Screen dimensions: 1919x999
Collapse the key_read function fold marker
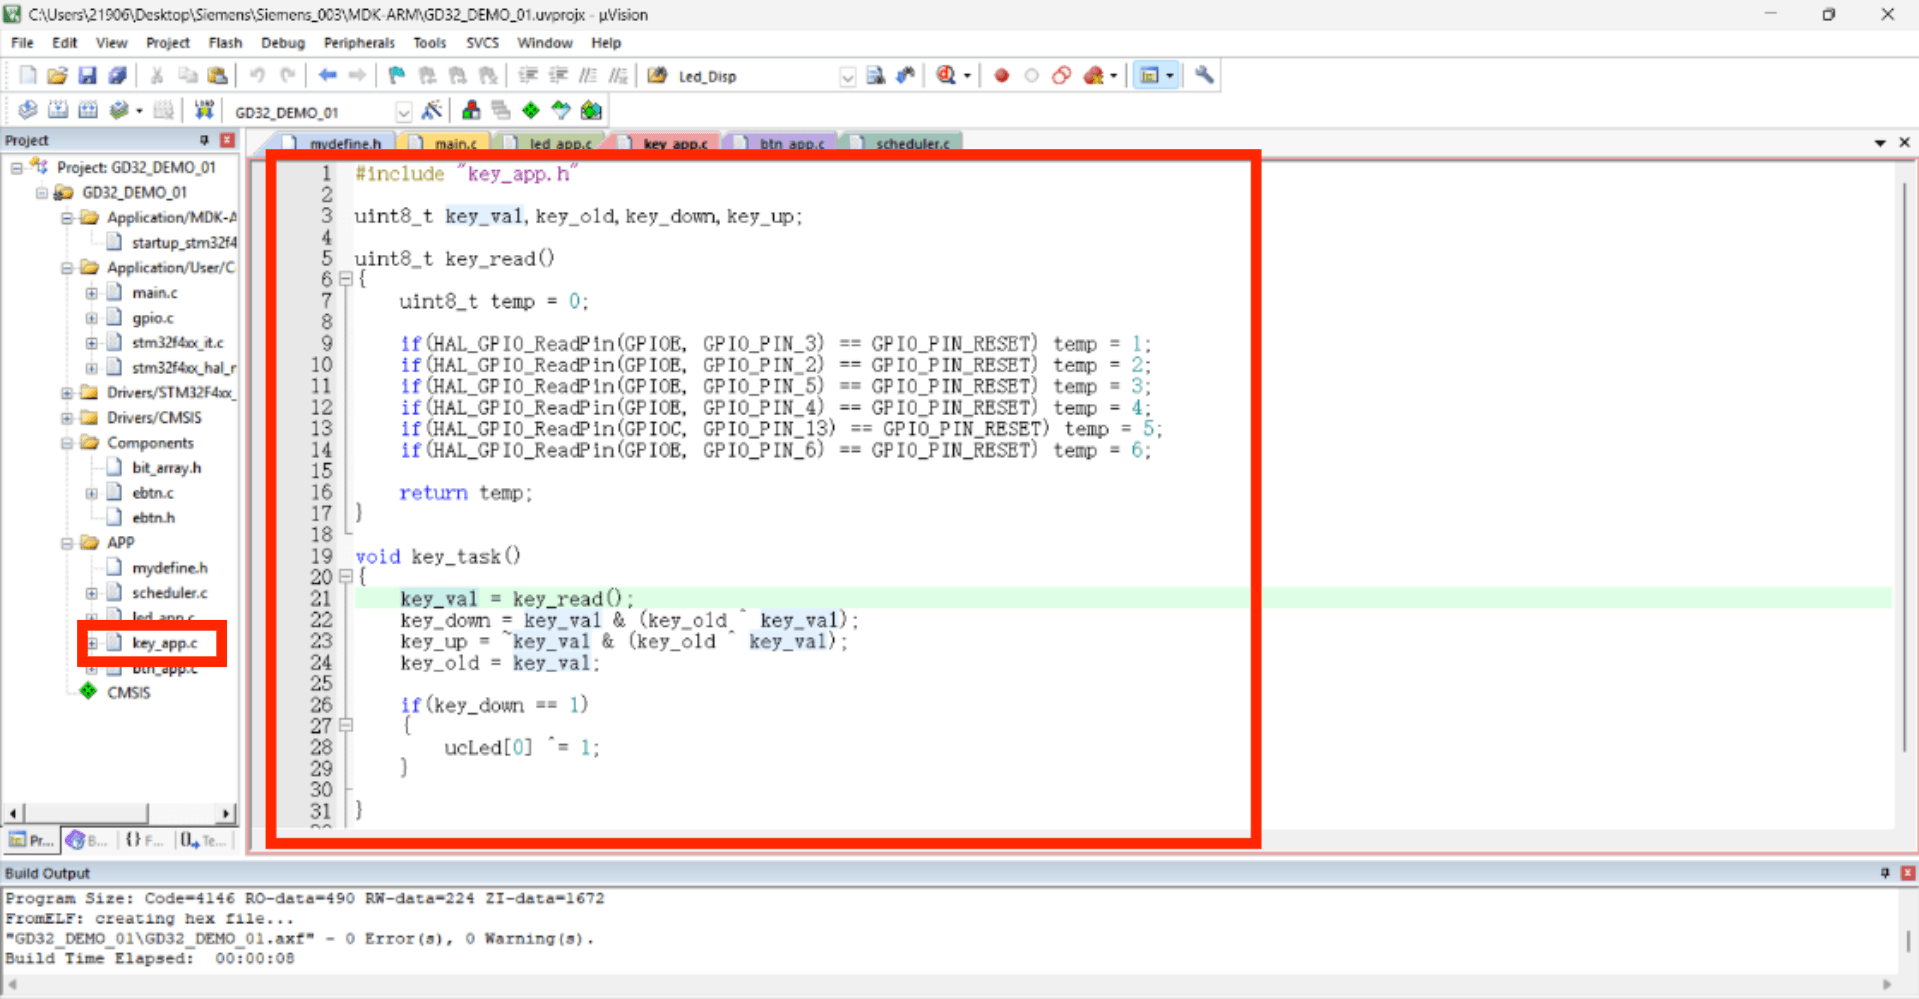tap(346, 279)
